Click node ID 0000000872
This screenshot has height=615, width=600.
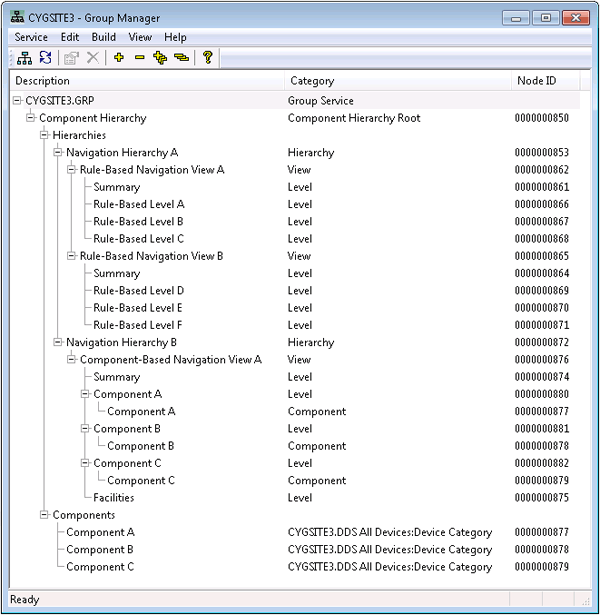542,342
